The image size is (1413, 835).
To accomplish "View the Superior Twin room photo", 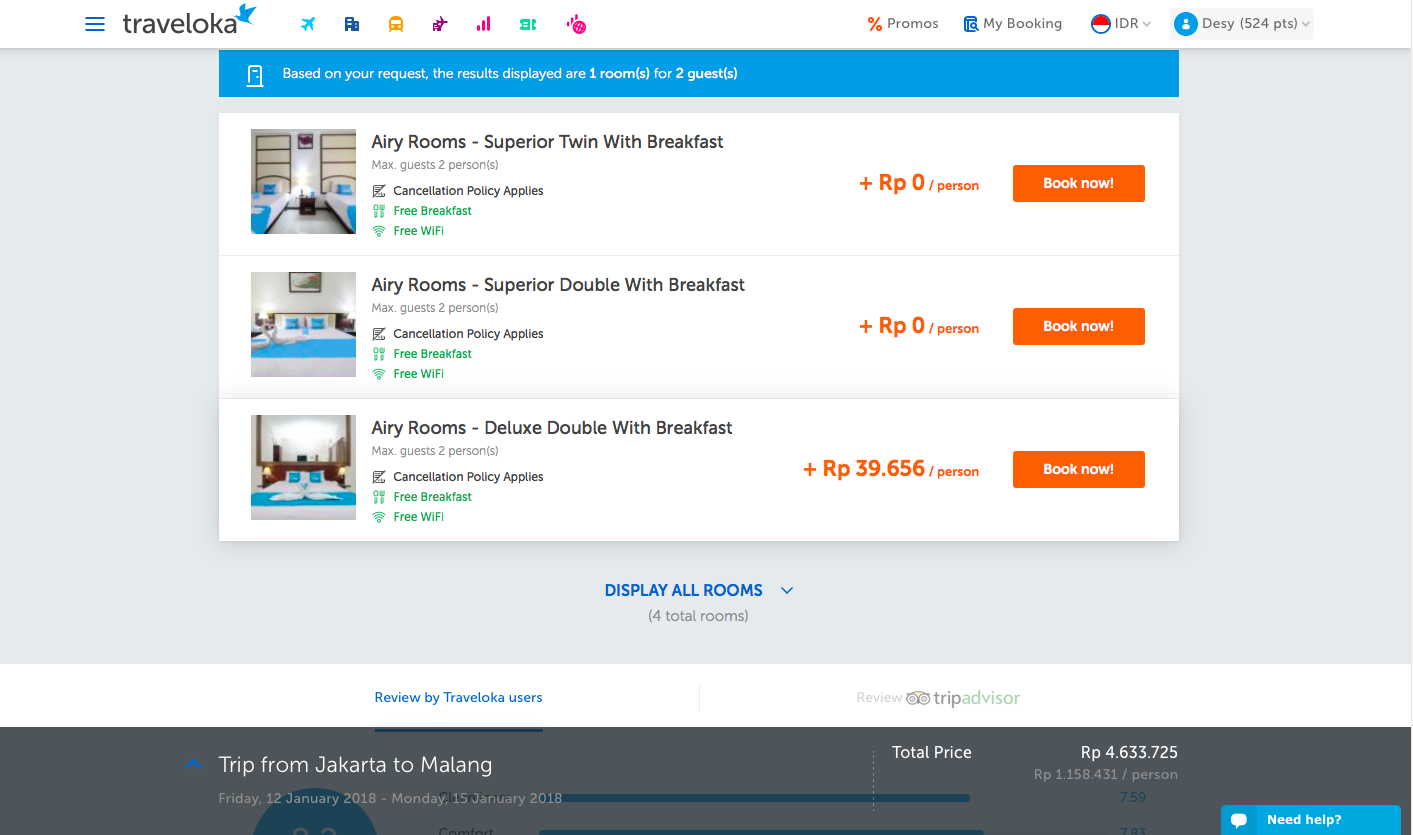I will pyautogui.click(x=303, y=181).
